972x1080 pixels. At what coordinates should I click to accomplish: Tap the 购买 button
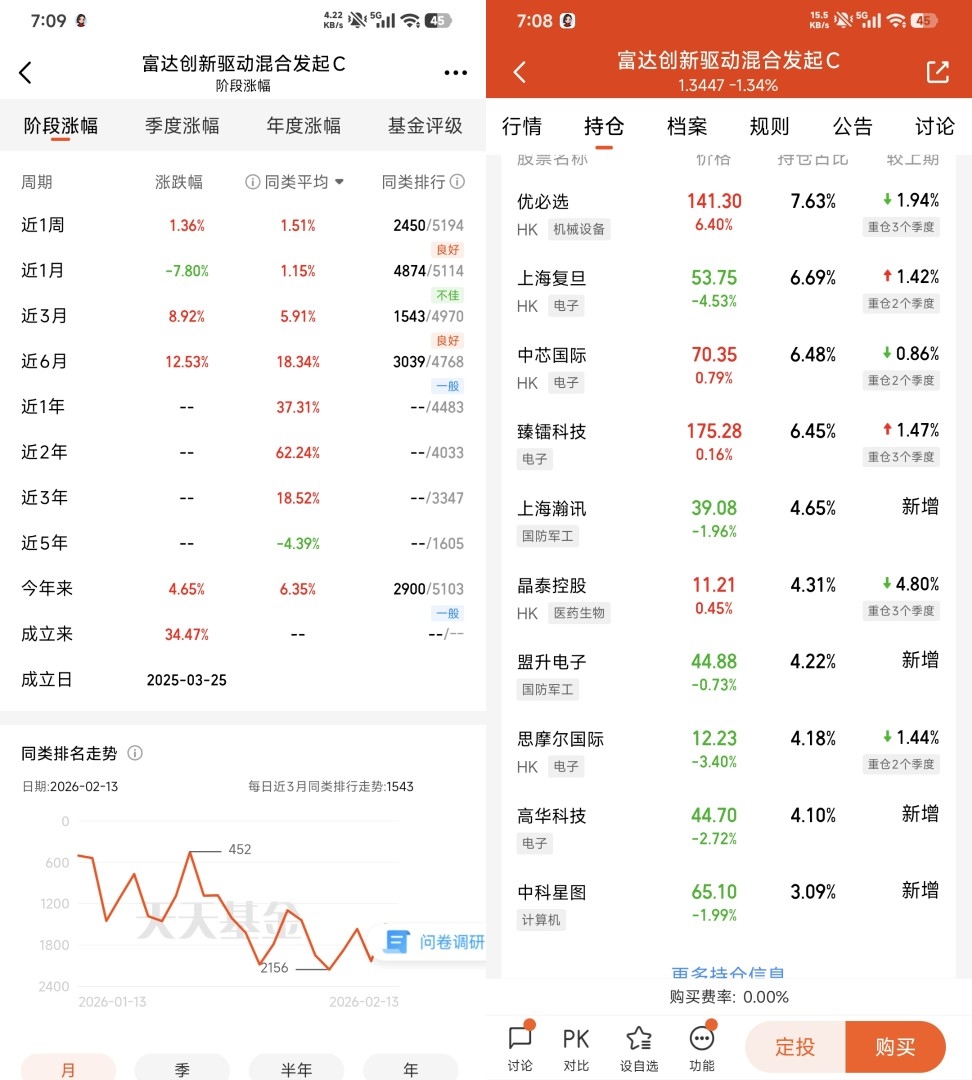[x=896, y=1047]
